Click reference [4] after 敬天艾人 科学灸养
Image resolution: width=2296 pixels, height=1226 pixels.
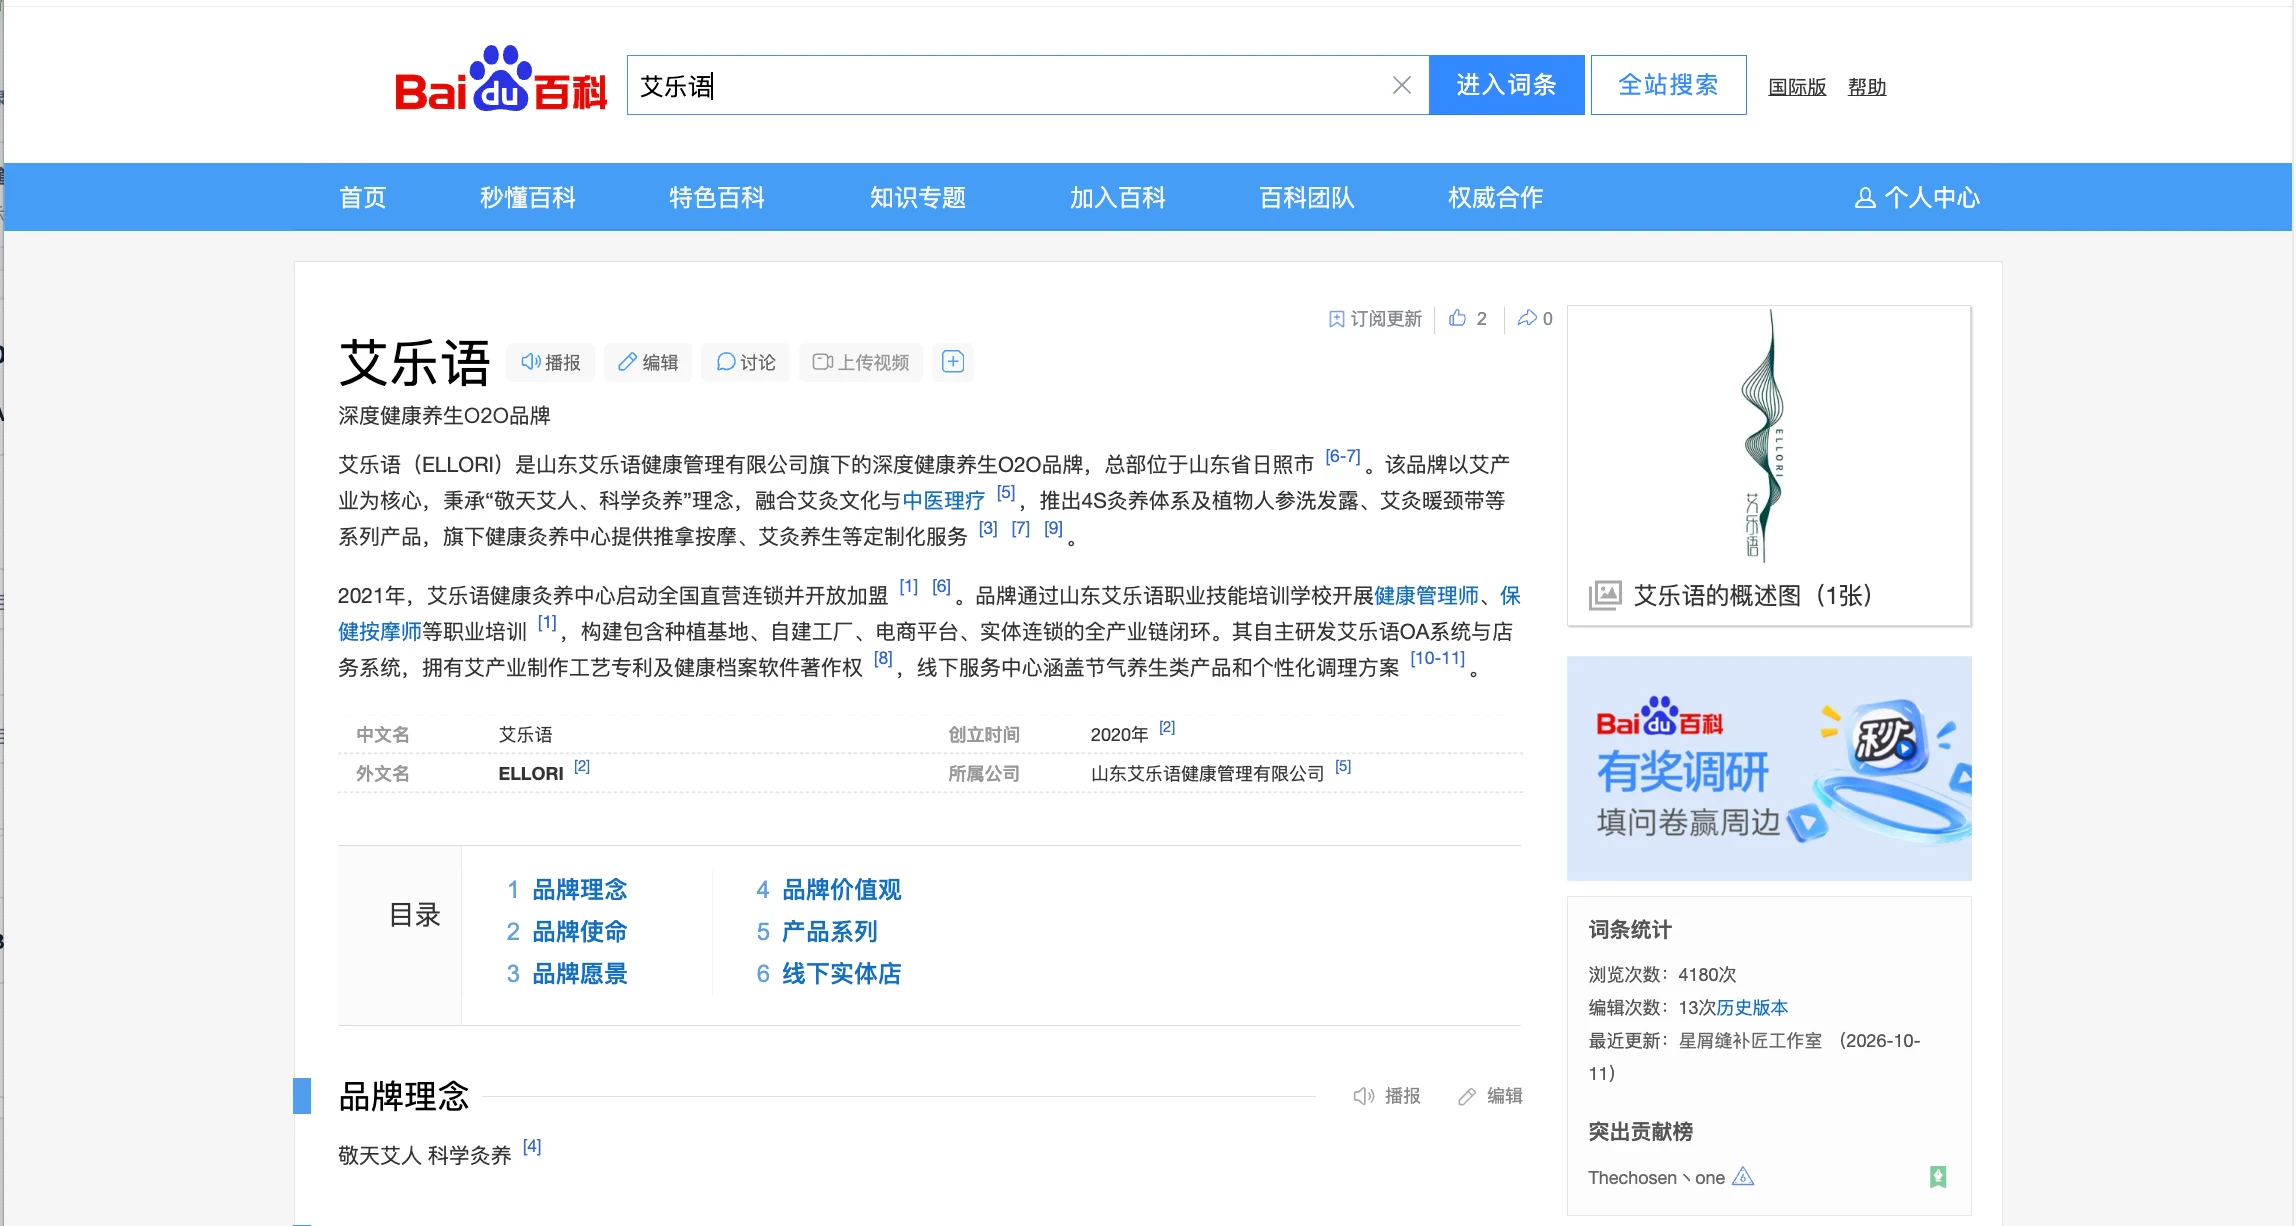532,1146
